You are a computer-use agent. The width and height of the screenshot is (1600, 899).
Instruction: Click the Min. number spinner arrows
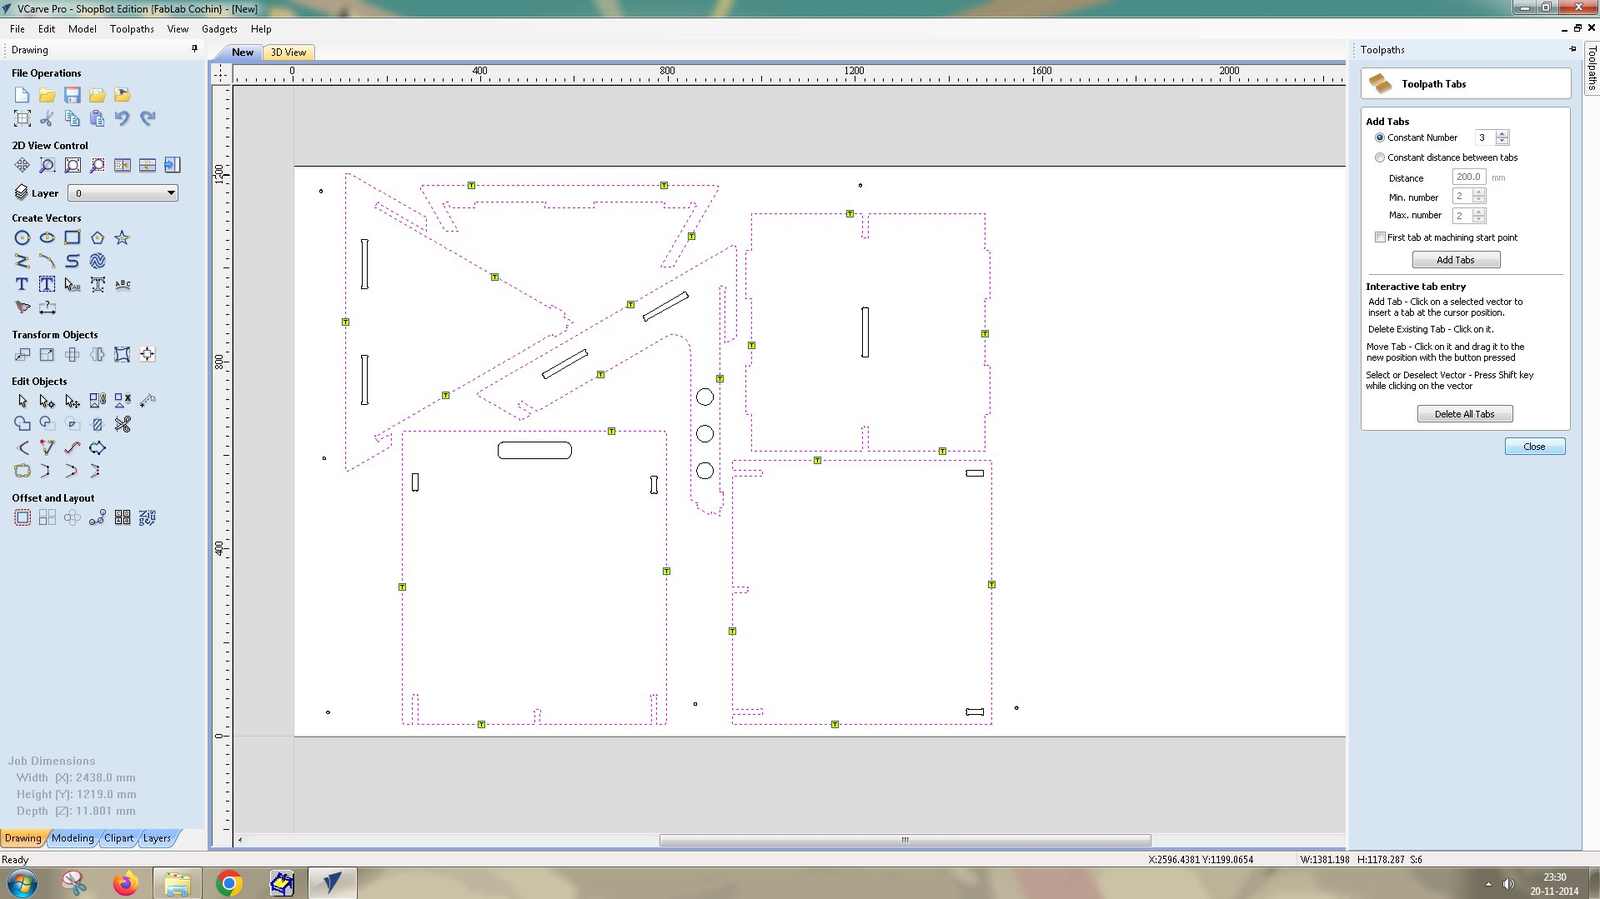(x=1479, y=197)
